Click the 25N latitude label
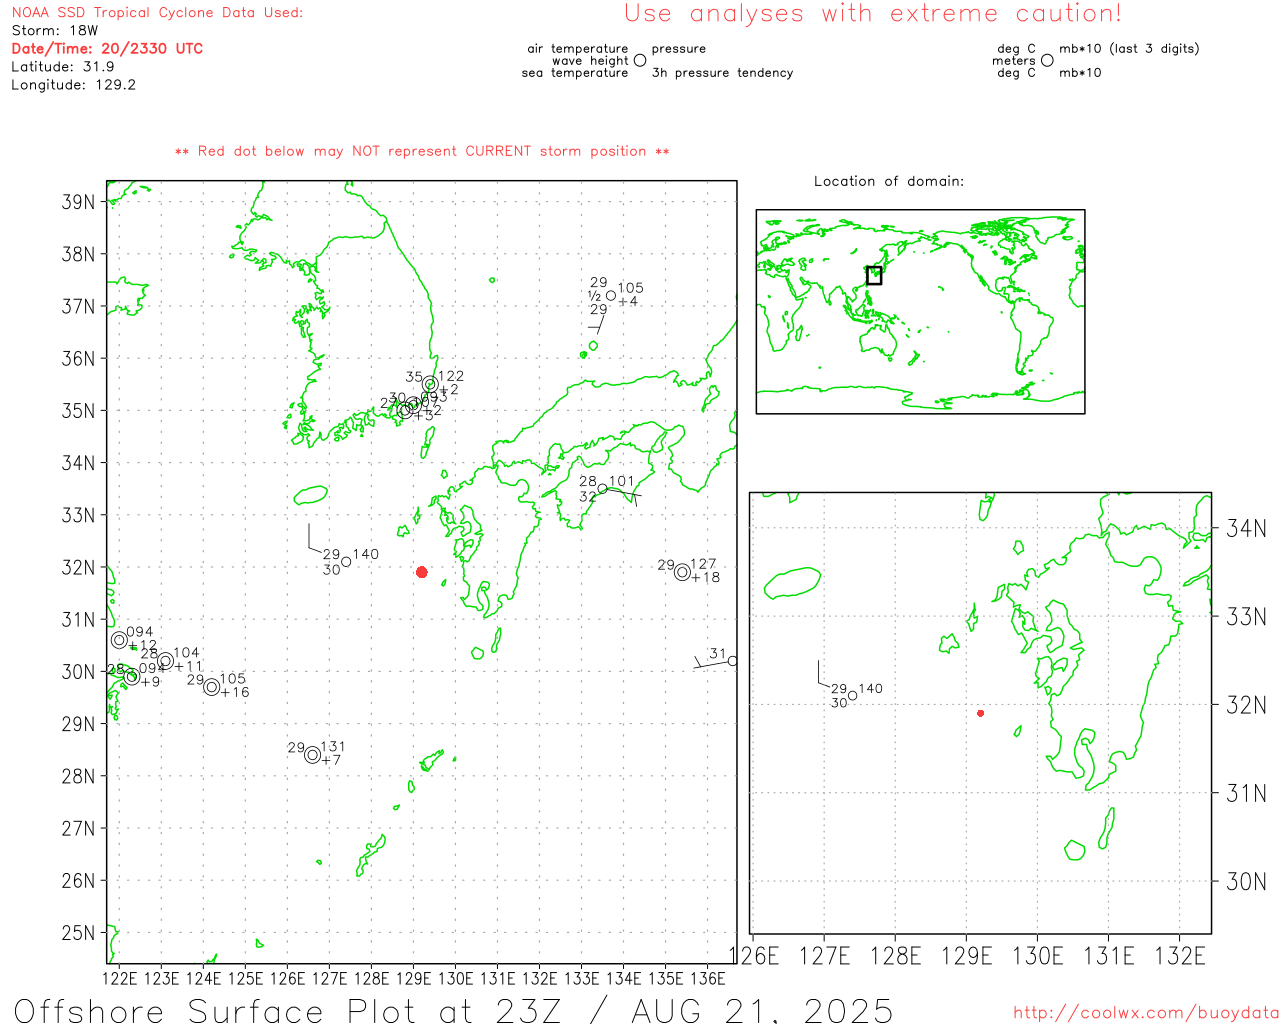 tap(78, 933)
